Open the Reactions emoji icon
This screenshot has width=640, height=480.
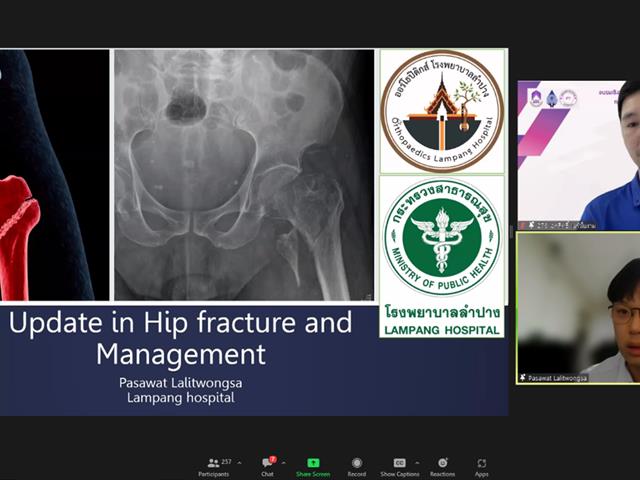click(x=442, y=463)
